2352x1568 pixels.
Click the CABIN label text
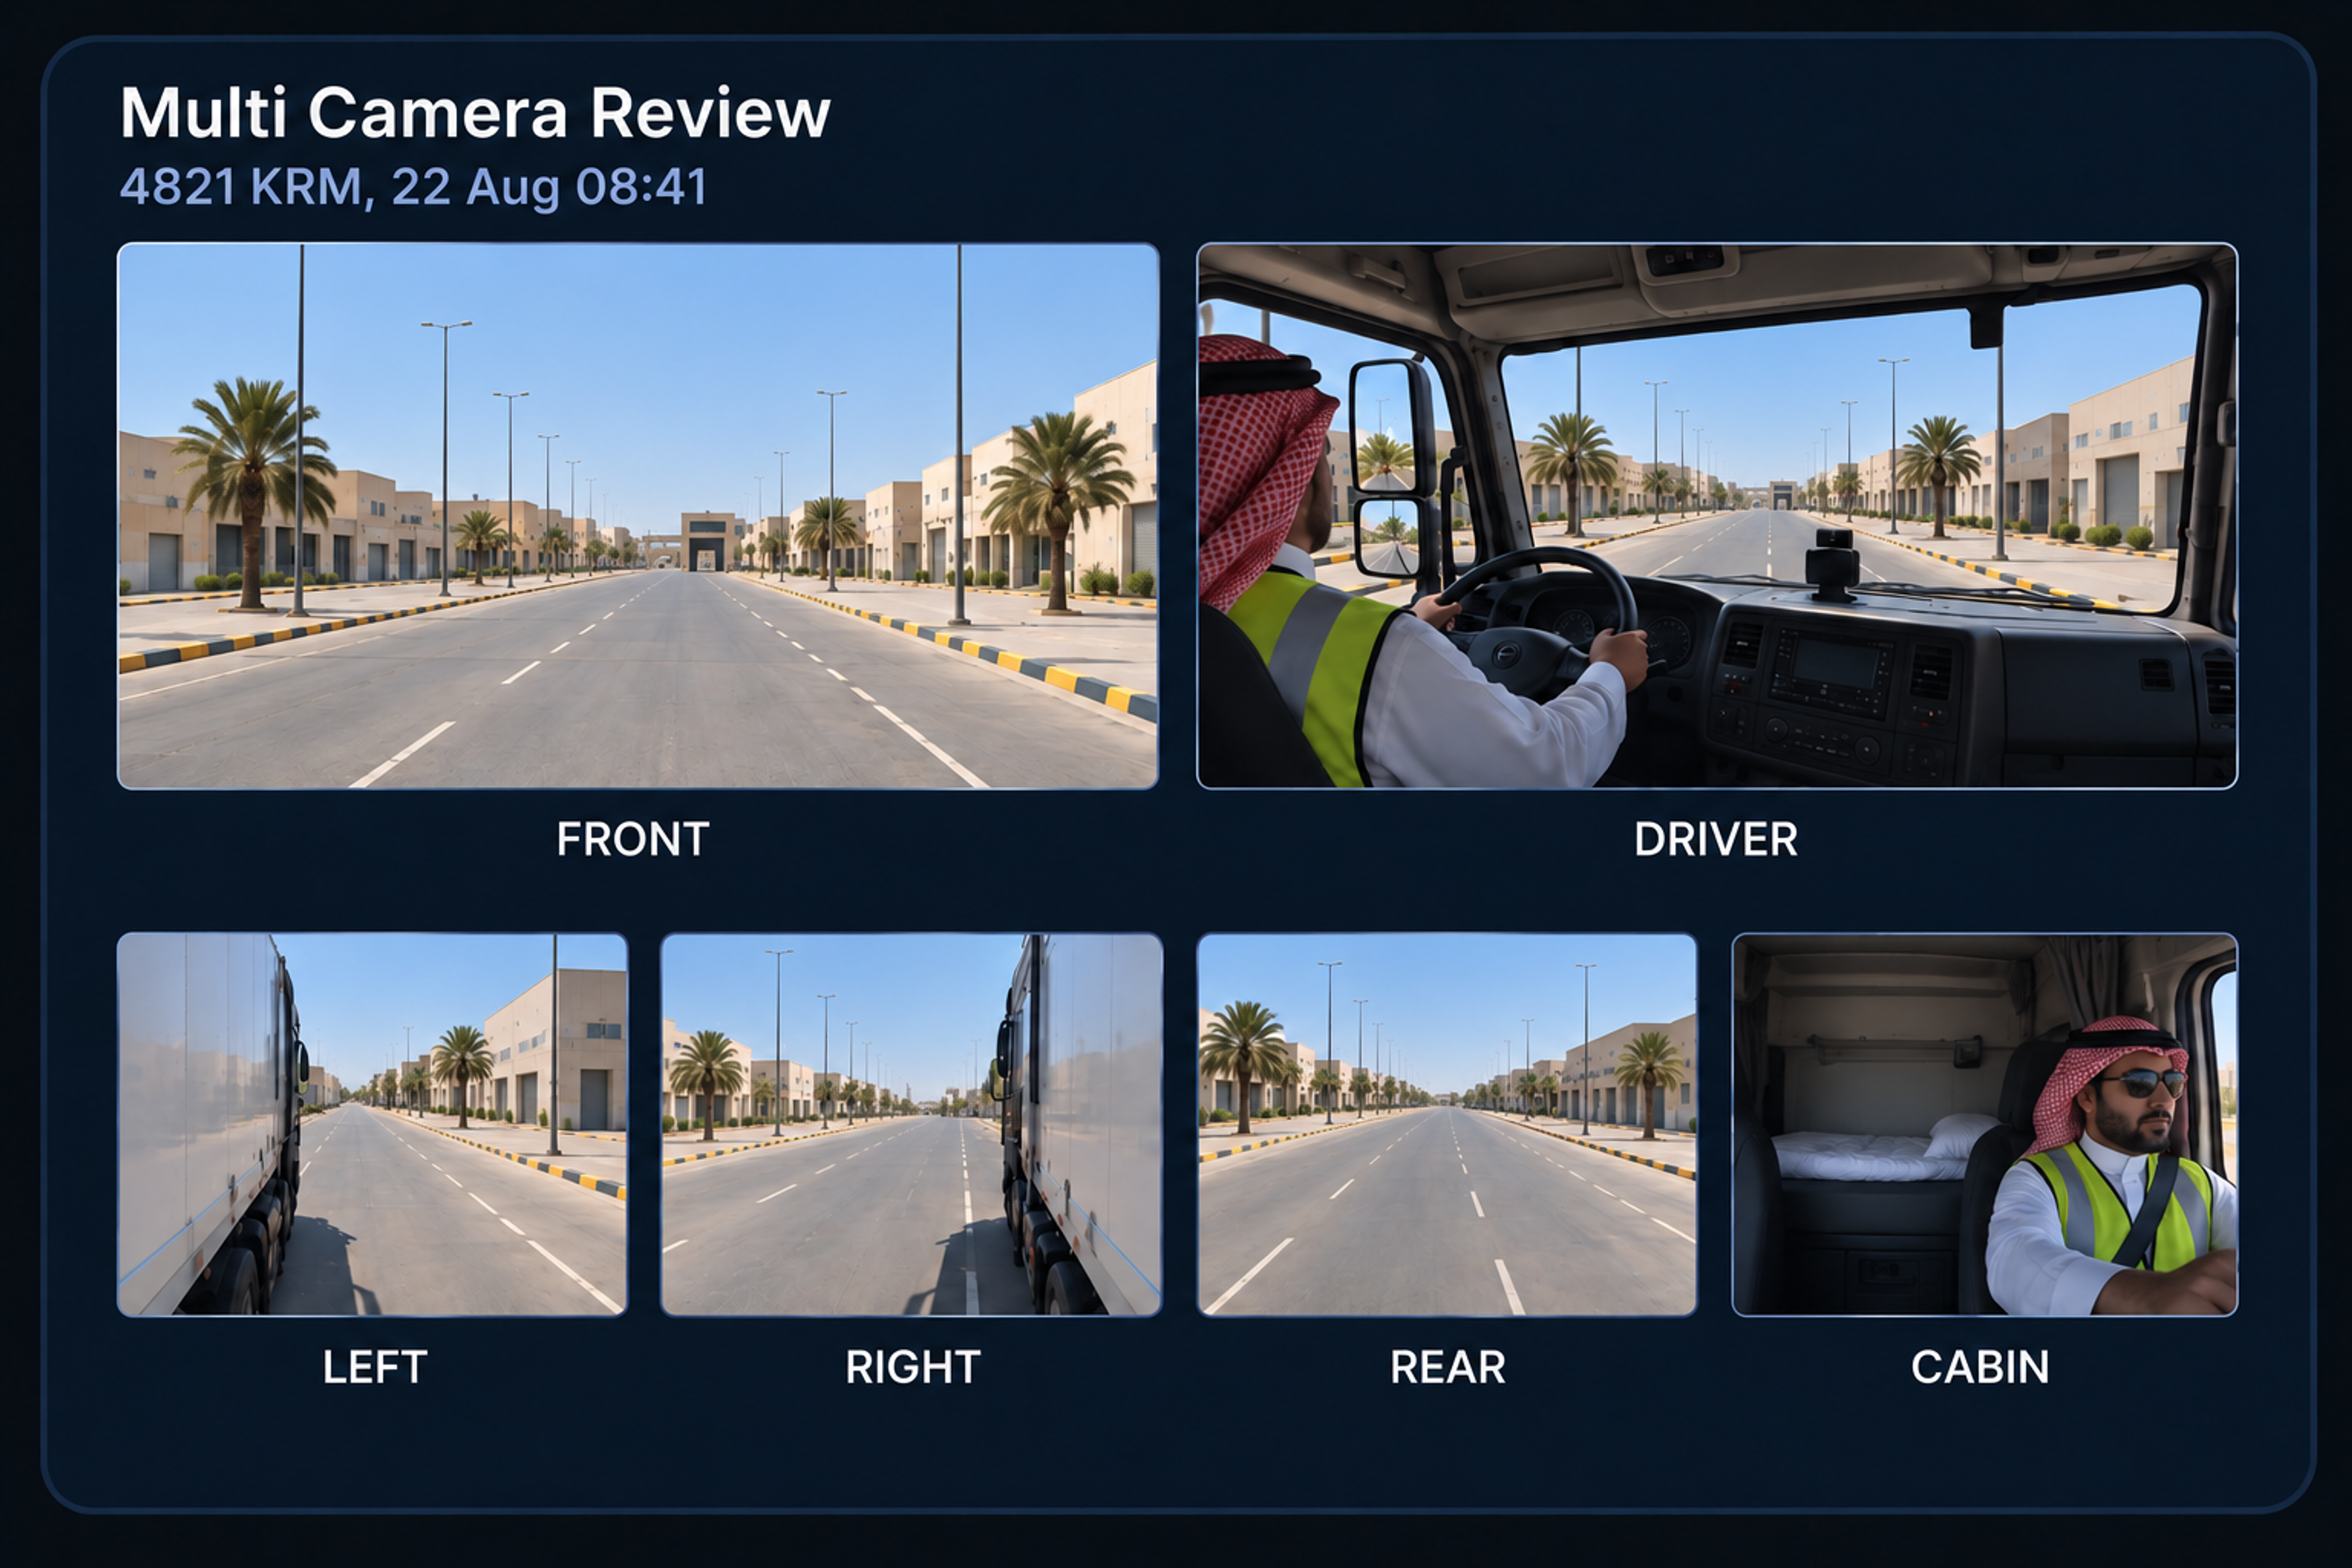1980,1367
